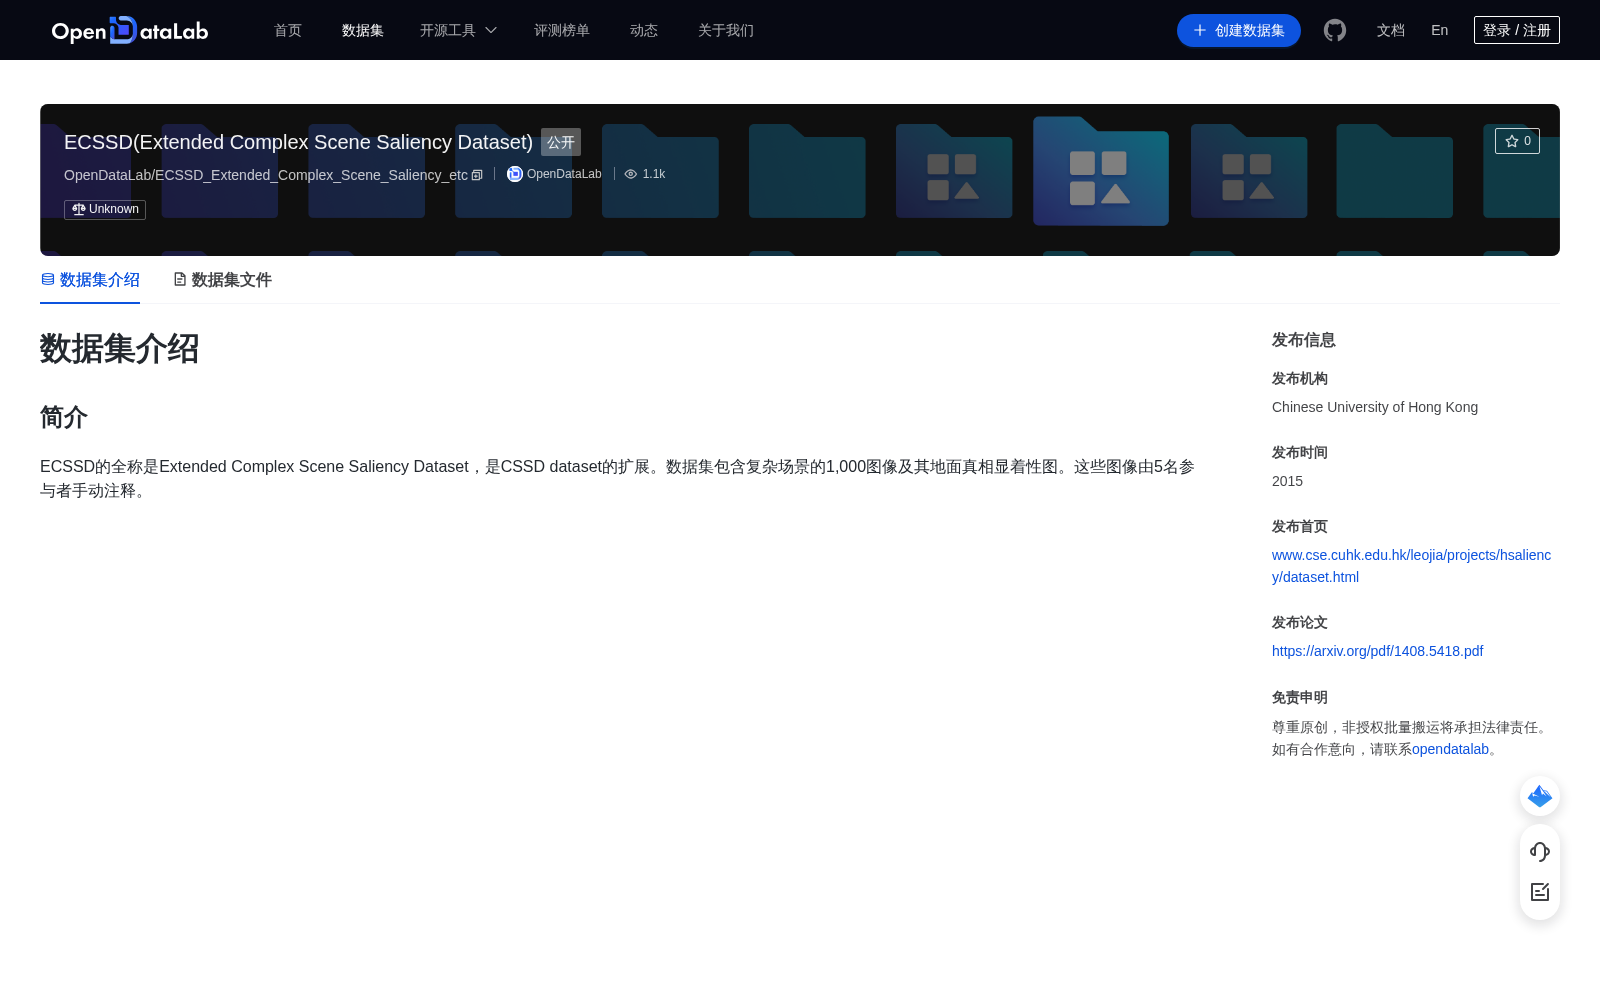Click the OpenDataLab publisher name

point(564,174)
